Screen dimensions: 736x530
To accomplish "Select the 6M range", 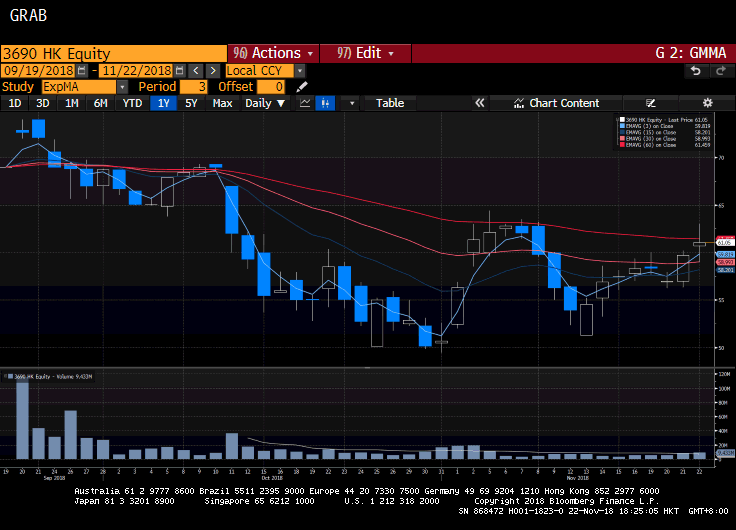I will click(x=100, y=103).
